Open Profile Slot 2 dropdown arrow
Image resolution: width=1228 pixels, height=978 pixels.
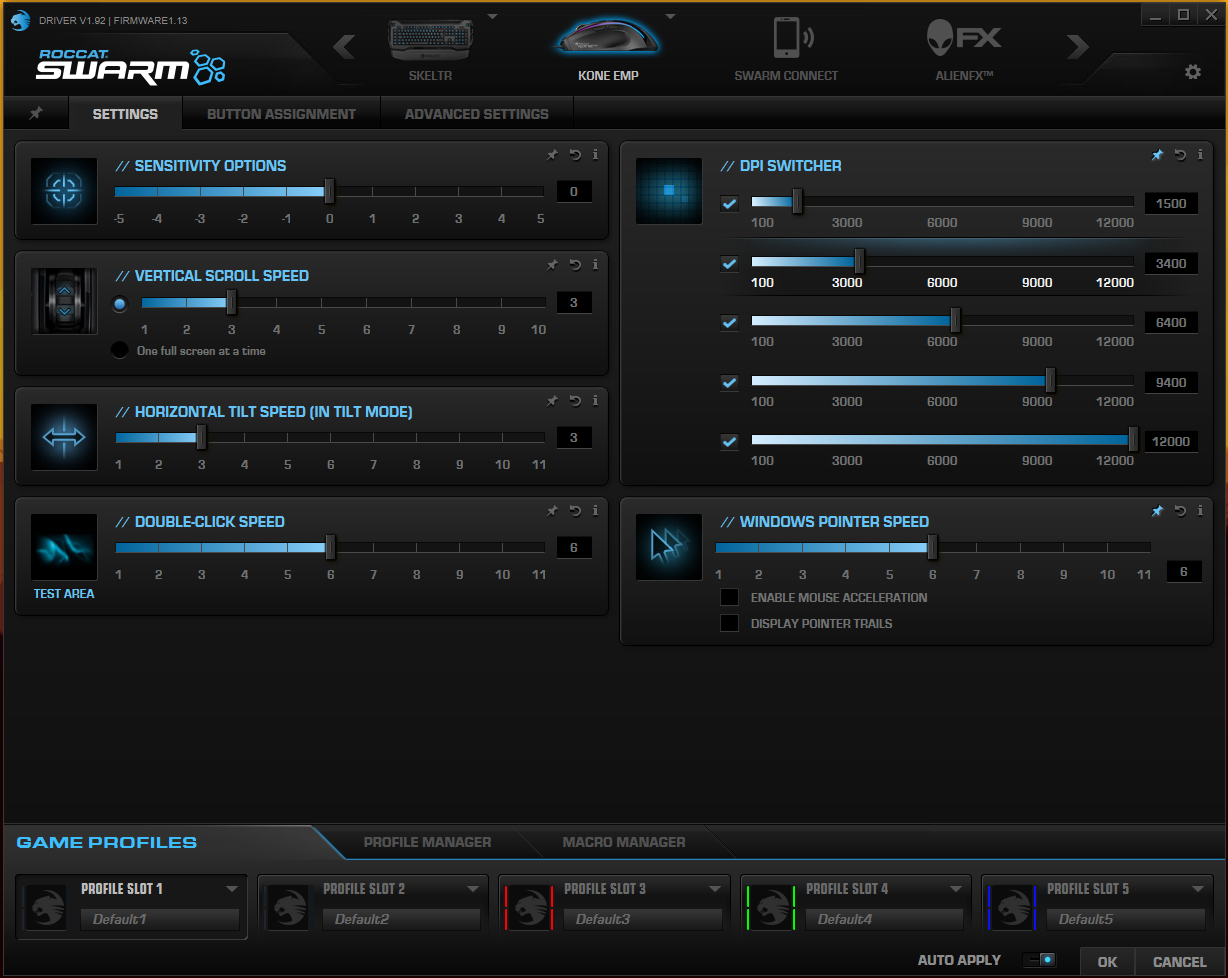click(x=474, y=889)
